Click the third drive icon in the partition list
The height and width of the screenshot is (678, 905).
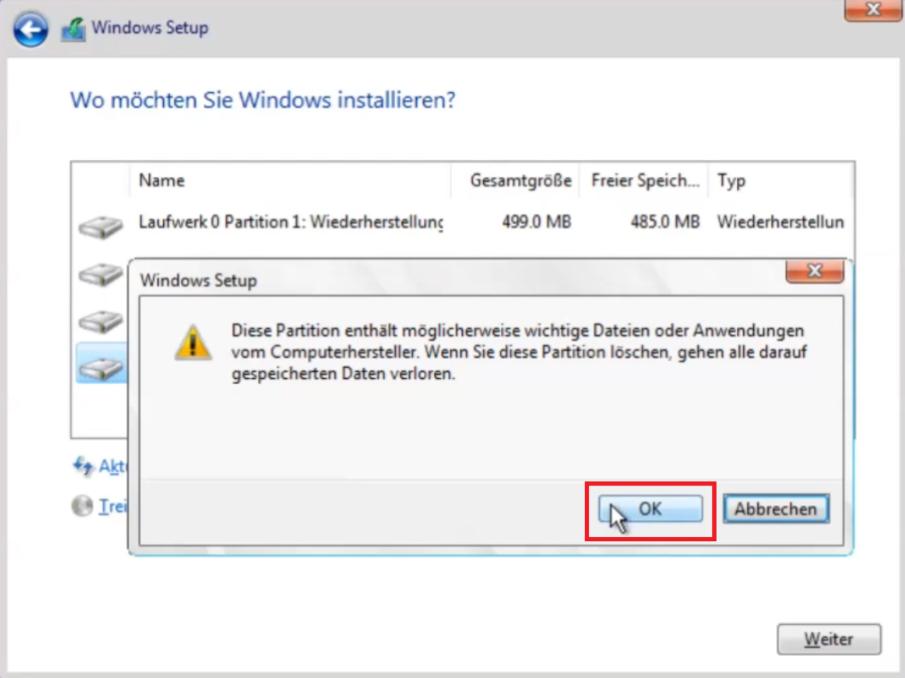pos(99,320)
